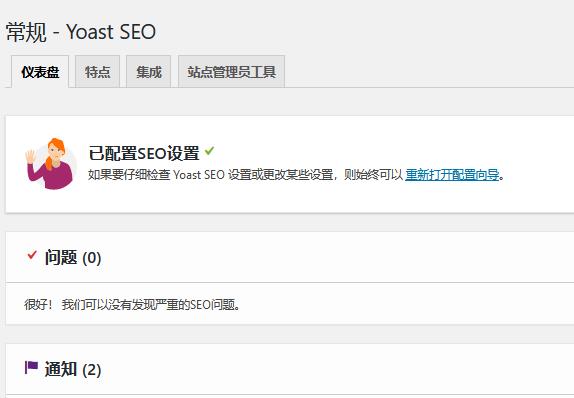This screenshot has width=574, height=398.
Task: Click the 重新打开配置向导 link
Action: (x=452, y=175)
